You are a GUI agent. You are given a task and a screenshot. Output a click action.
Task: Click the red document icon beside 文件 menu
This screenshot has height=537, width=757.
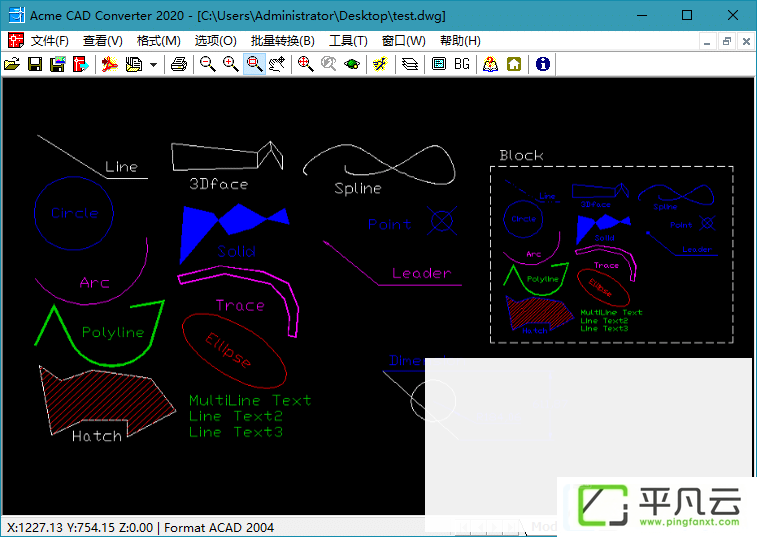(x=15, y=41)
